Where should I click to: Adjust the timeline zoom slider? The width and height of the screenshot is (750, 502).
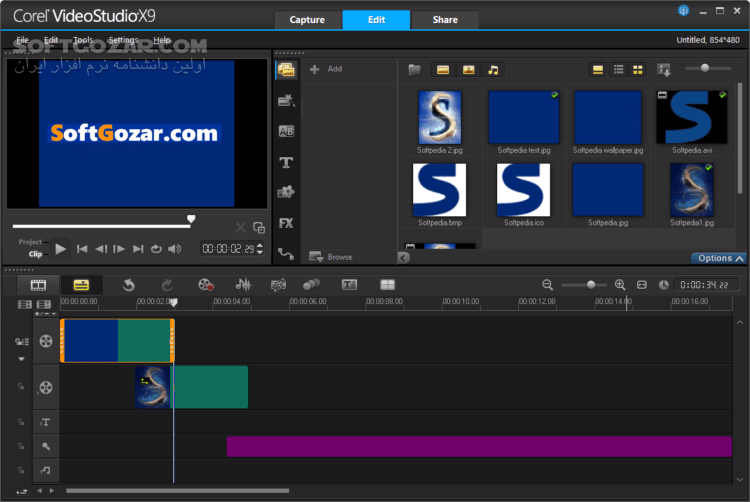[591, 285]
